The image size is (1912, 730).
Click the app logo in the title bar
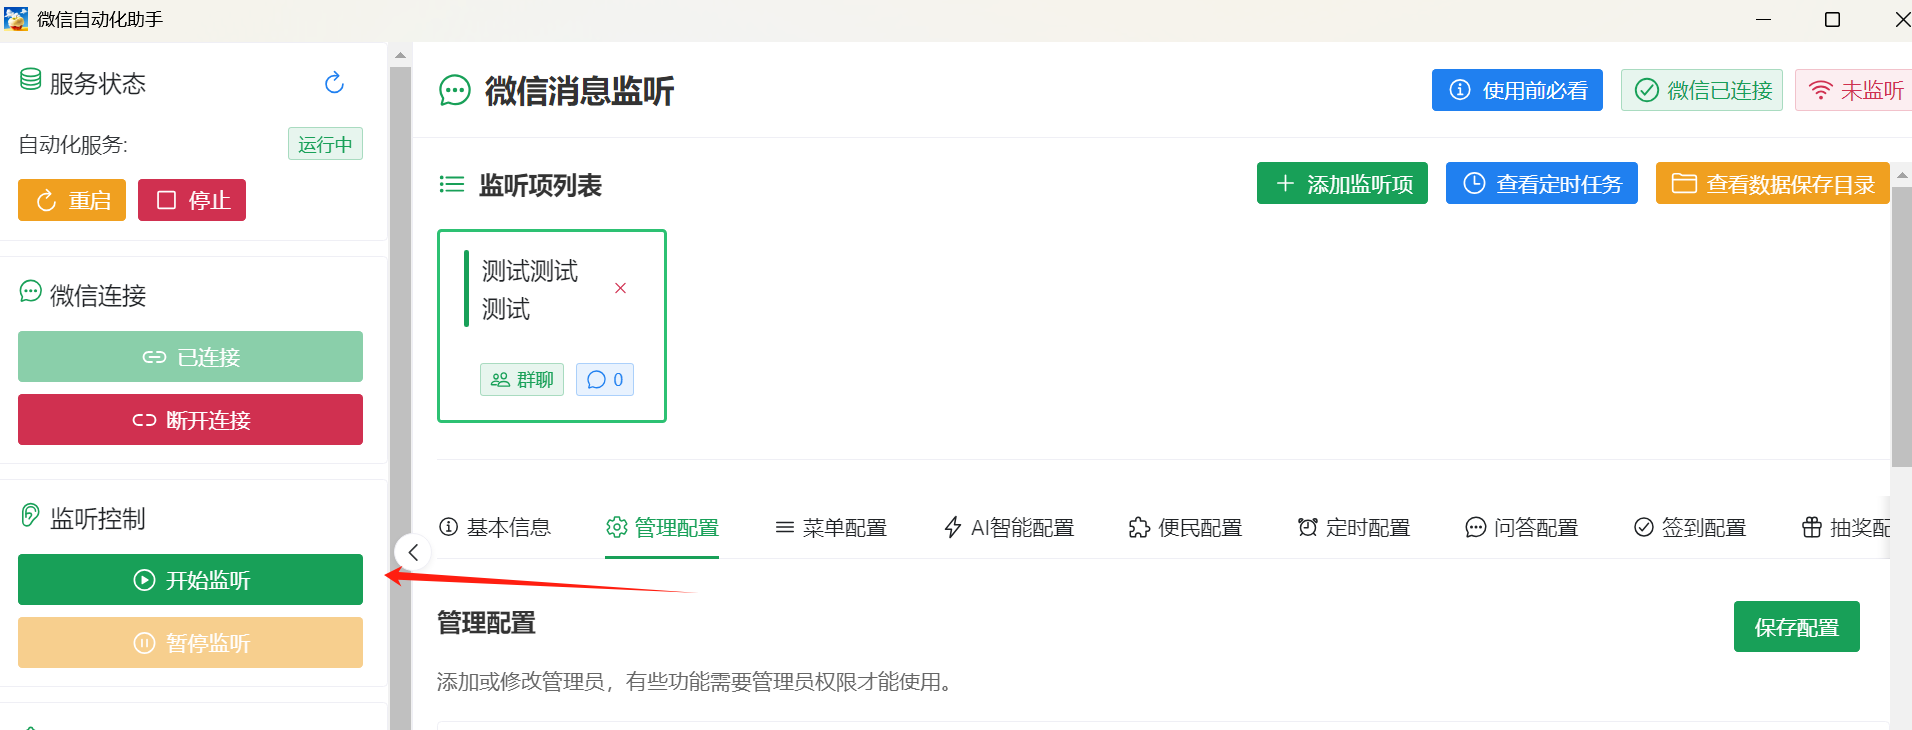(x=16, y=19)
